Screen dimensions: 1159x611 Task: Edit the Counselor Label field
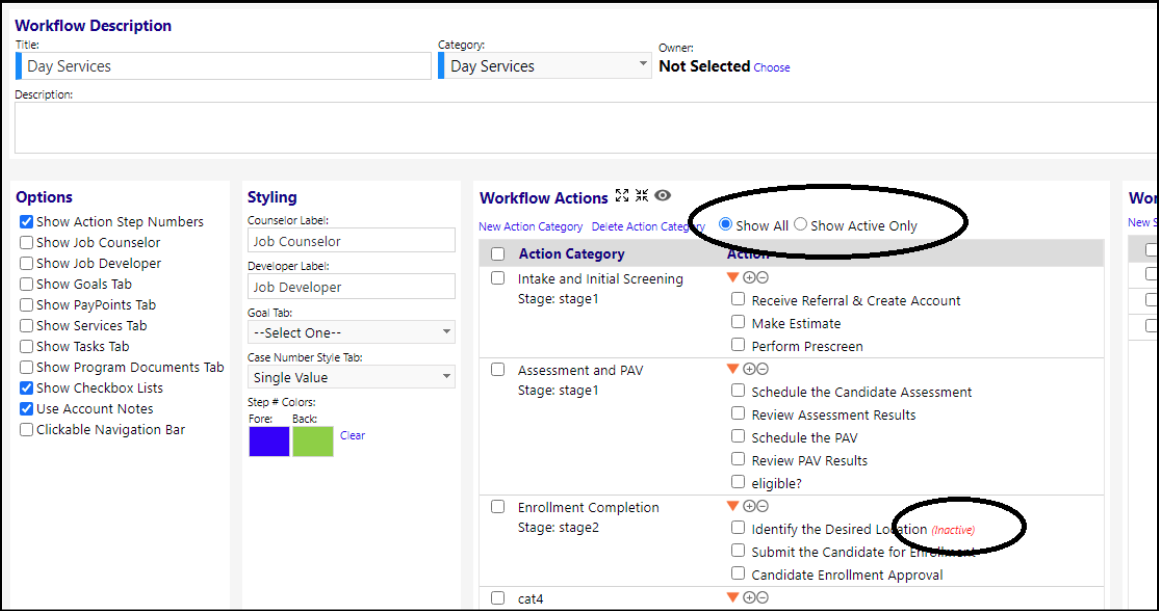tap(351, 241)
